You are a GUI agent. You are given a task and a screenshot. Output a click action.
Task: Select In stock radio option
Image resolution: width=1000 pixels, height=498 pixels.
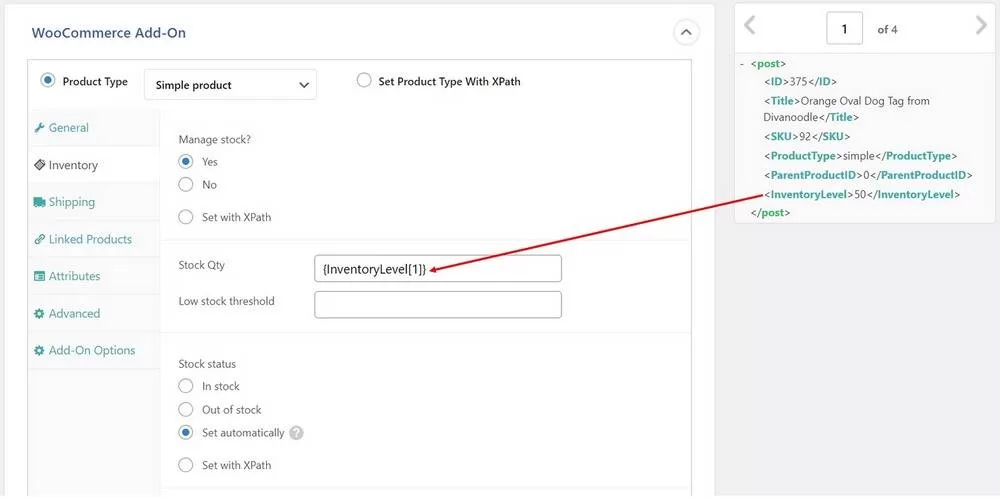coord(186,386)
